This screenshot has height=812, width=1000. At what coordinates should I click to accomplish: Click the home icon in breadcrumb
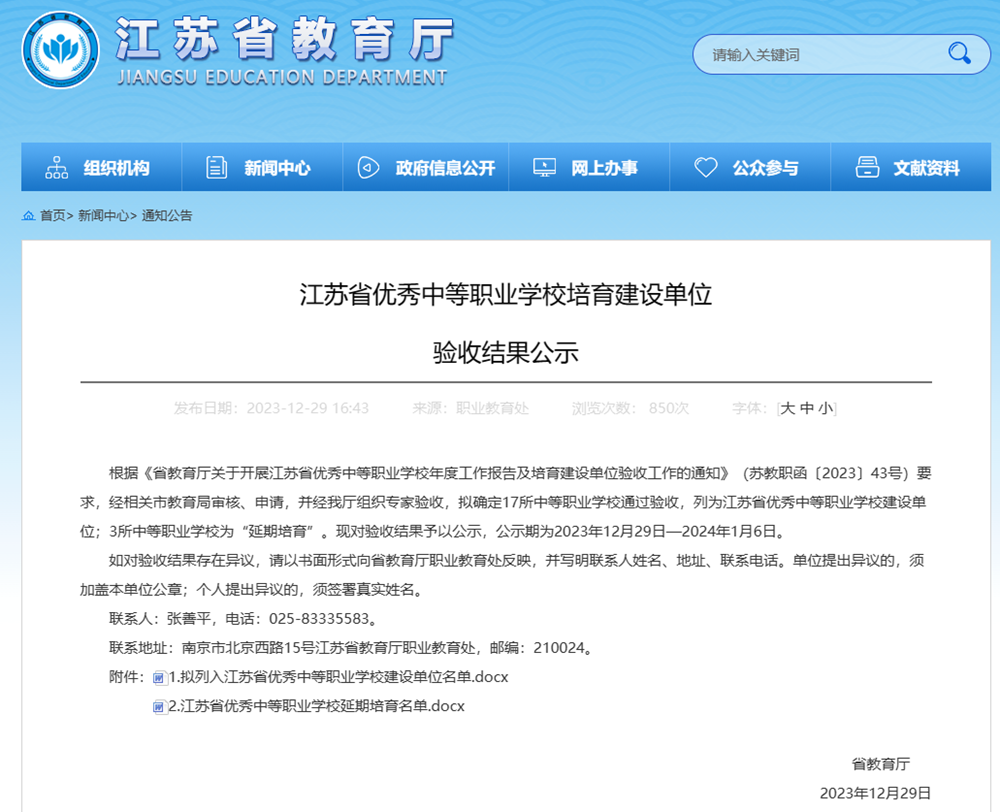(29, 216)
